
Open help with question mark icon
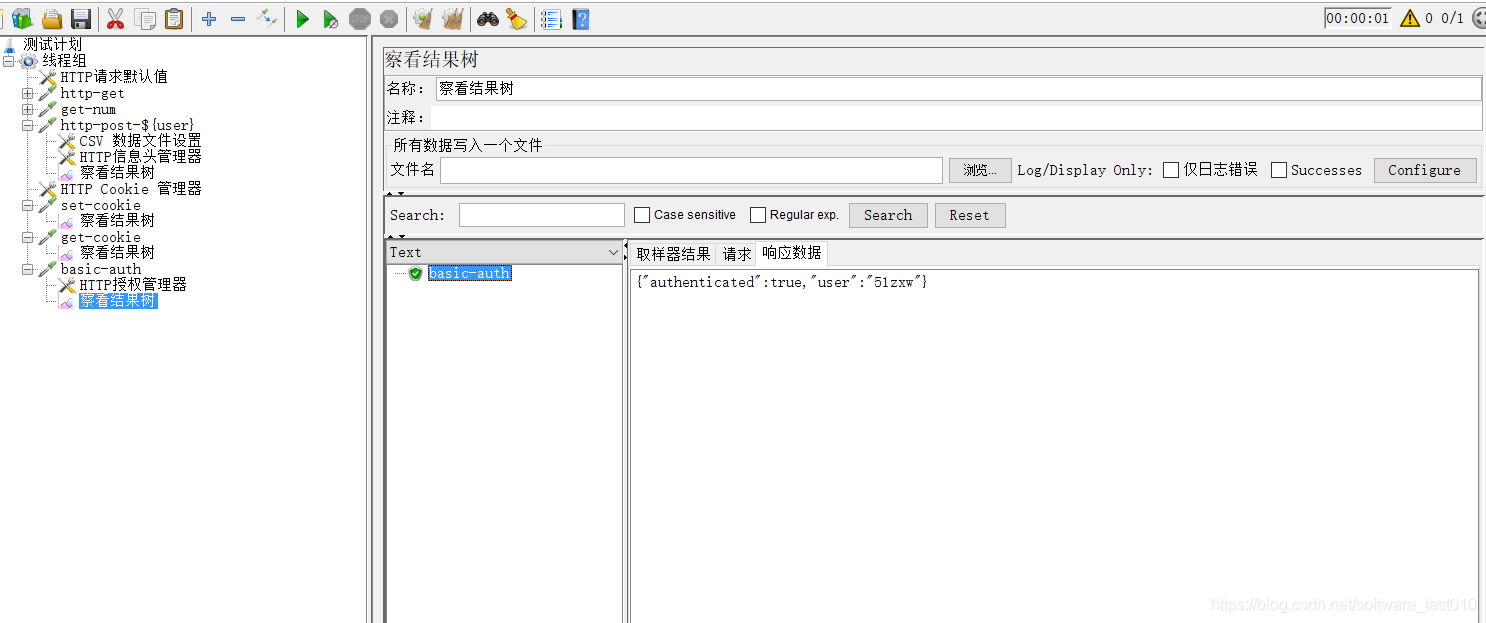tap(580, 18)
